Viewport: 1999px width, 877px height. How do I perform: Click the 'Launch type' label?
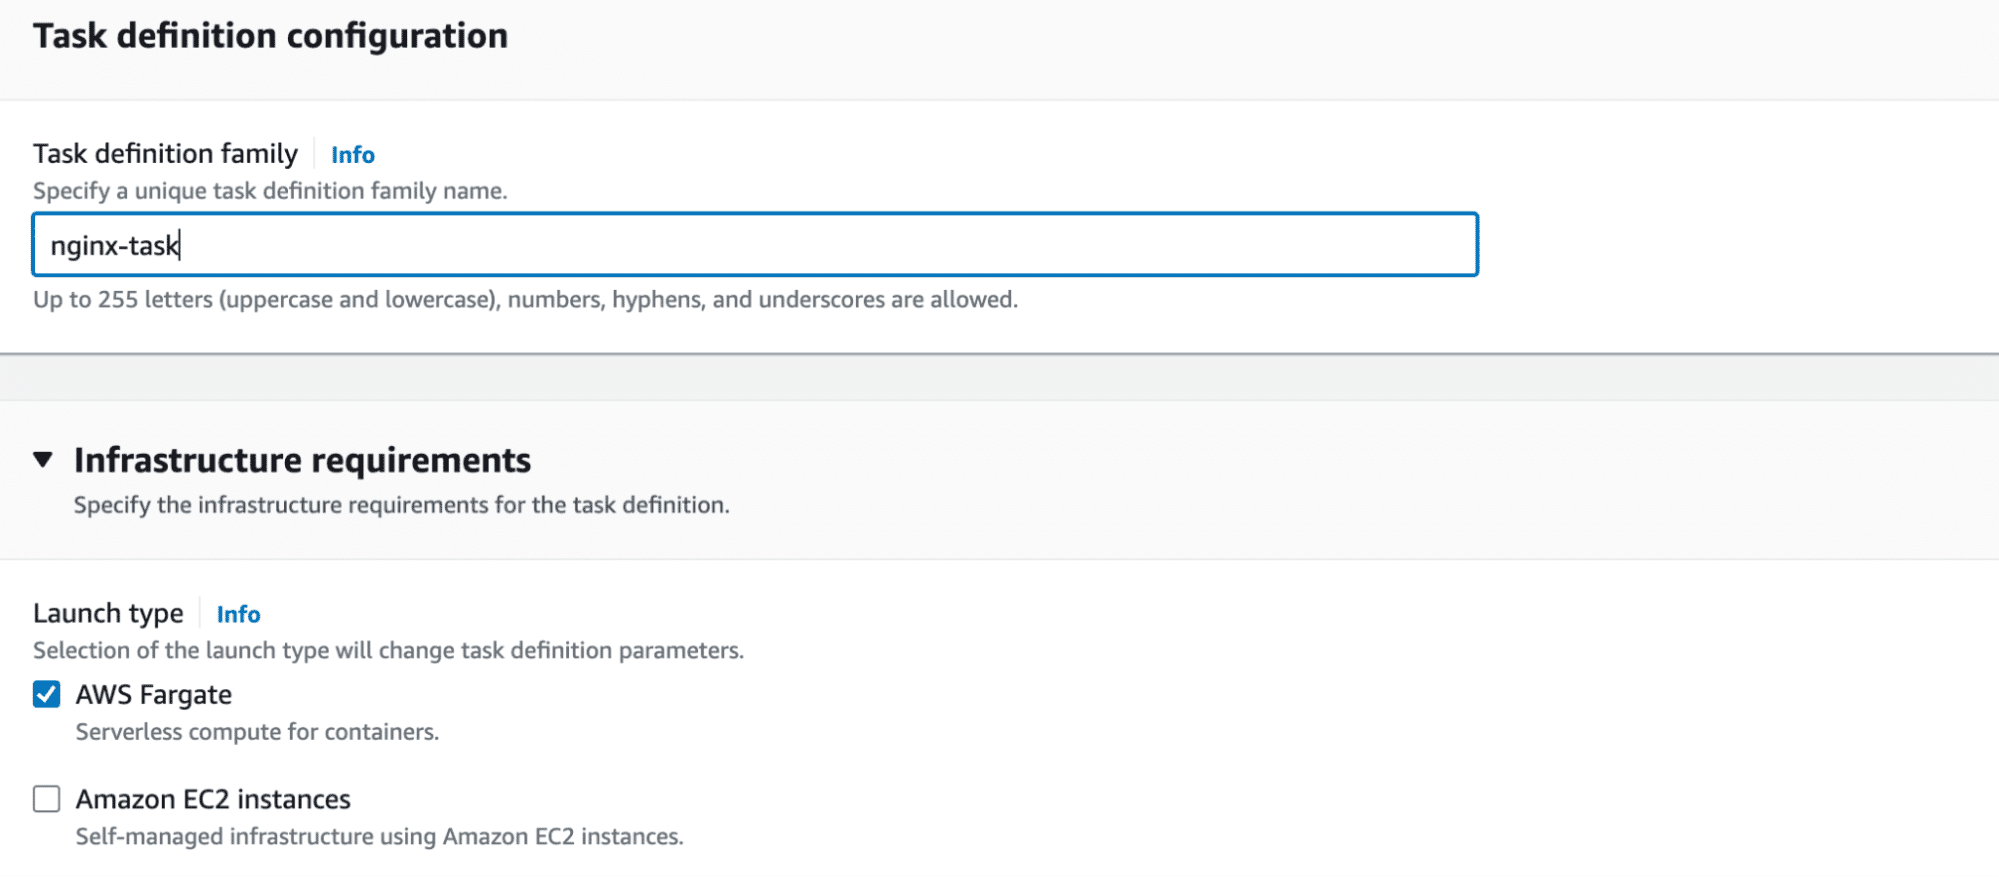[x=108, y=613]
